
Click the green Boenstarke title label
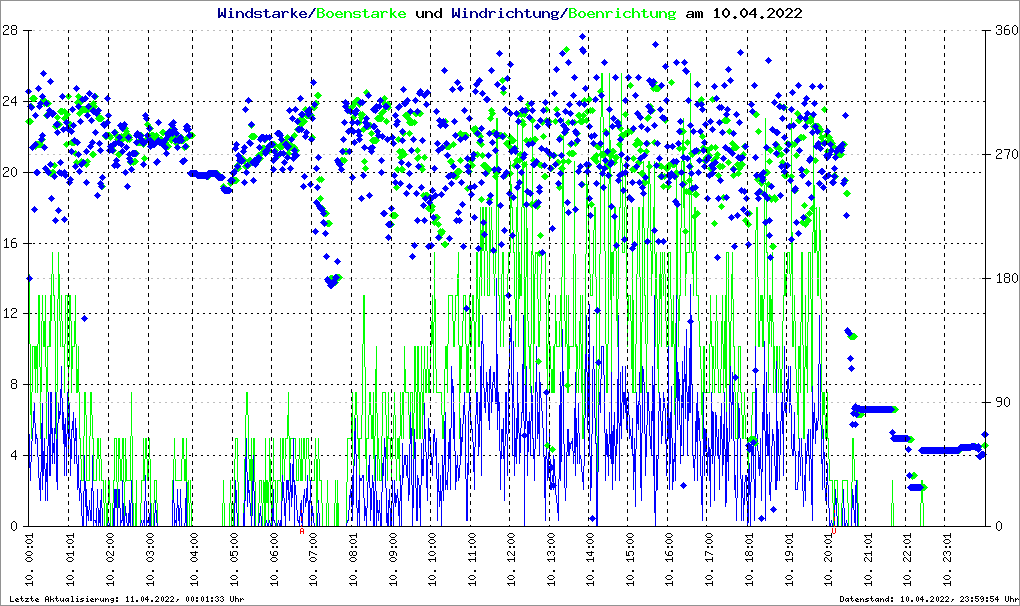(x=361, y=13)
